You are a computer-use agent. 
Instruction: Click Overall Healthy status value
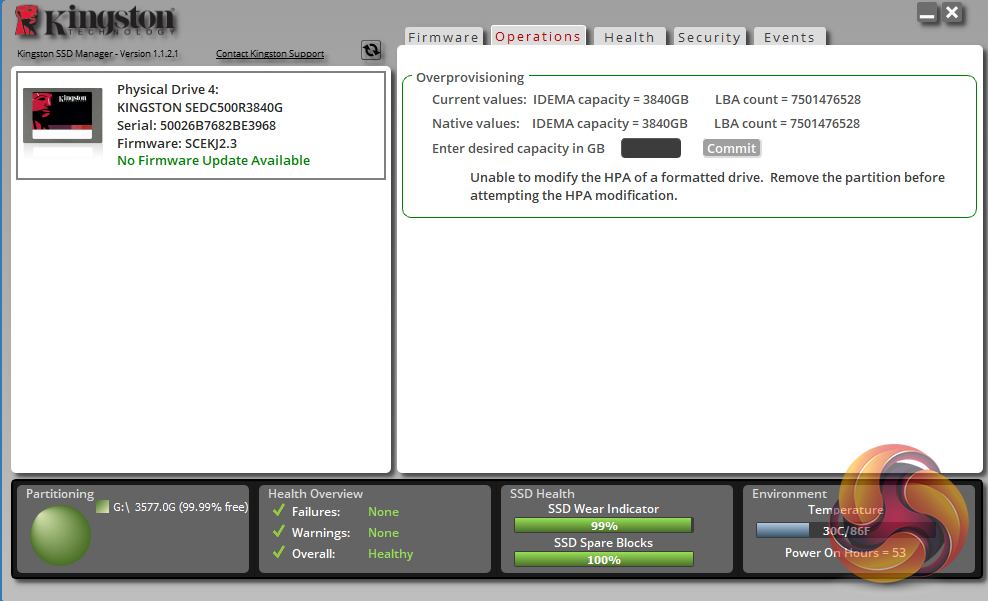(391, 554)
